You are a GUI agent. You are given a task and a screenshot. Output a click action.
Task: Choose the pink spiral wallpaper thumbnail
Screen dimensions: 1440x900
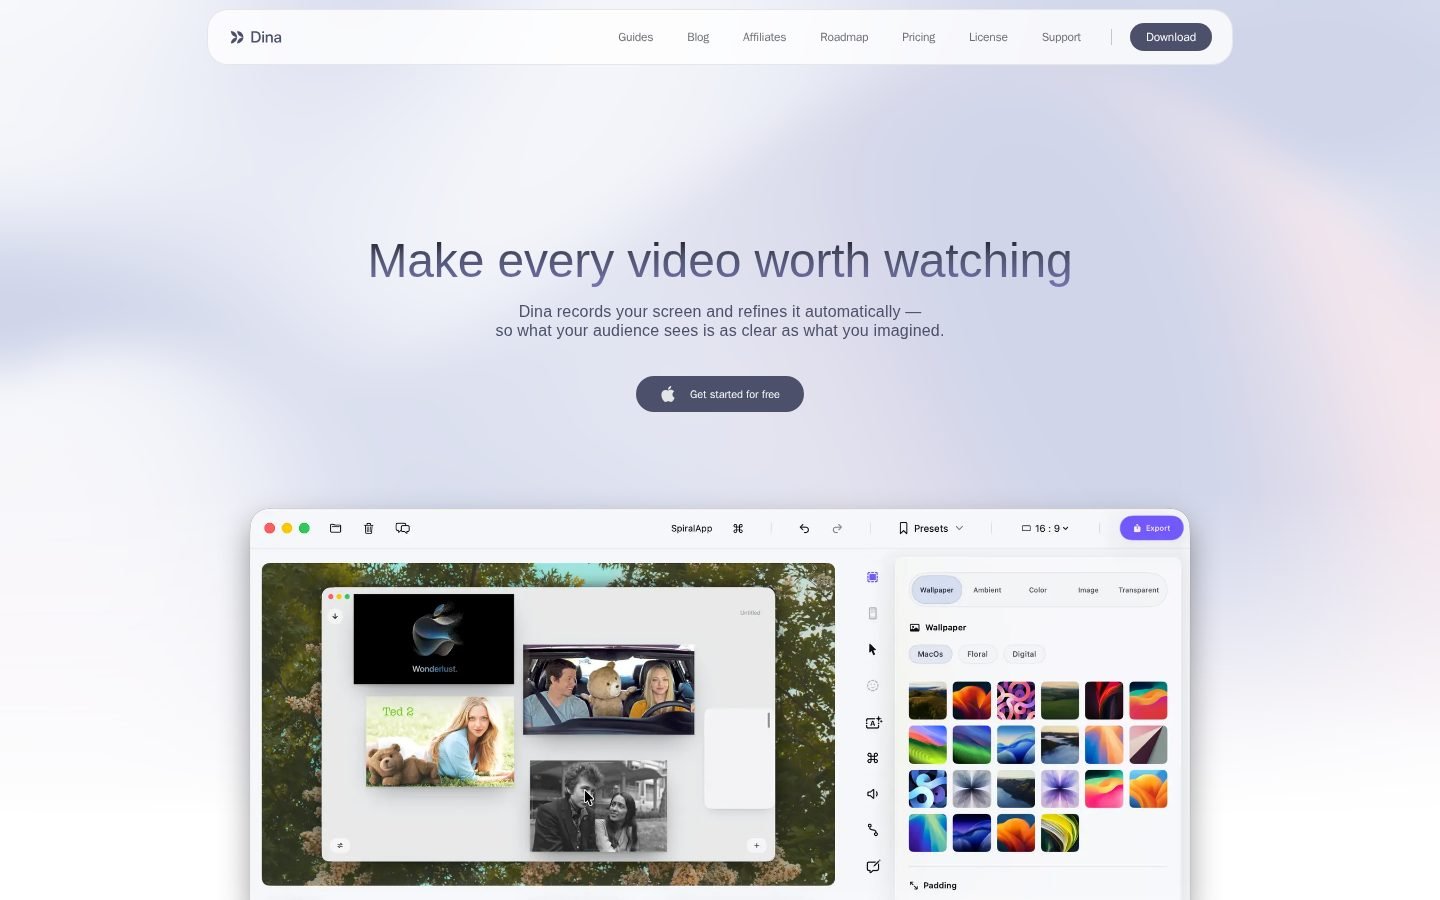coord(1016,701)
